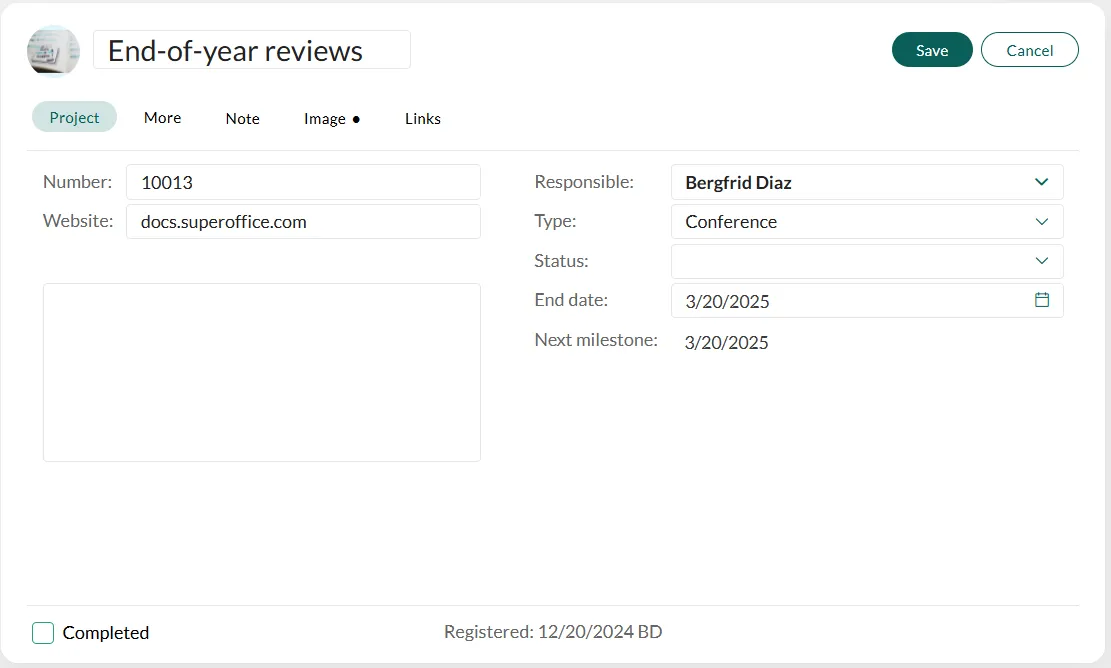Image resolution: width=1111 pixels, height=668 pixels.
Task: Open the Type dropdown showing Conference
Action: (866, 222)
